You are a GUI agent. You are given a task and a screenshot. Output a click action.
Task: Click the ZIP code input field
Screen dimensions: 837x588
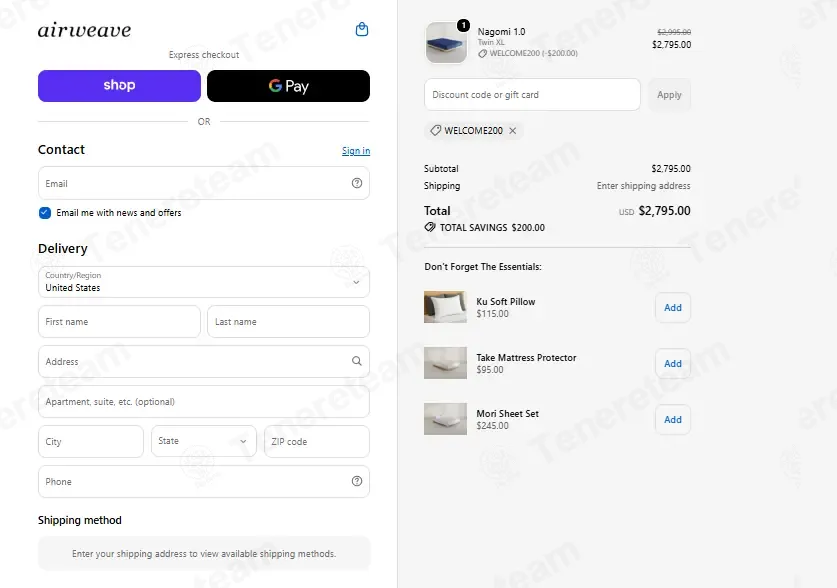(x=317, y=441)
